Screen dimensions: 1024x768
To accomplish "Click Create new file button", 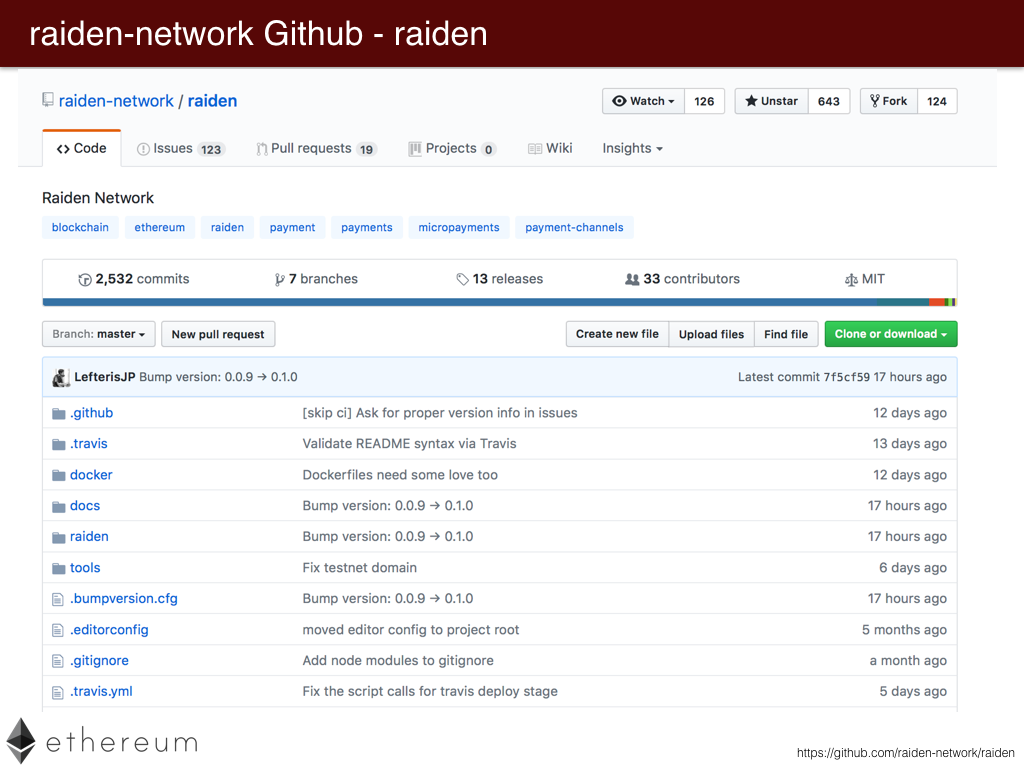I will [617, 334].
